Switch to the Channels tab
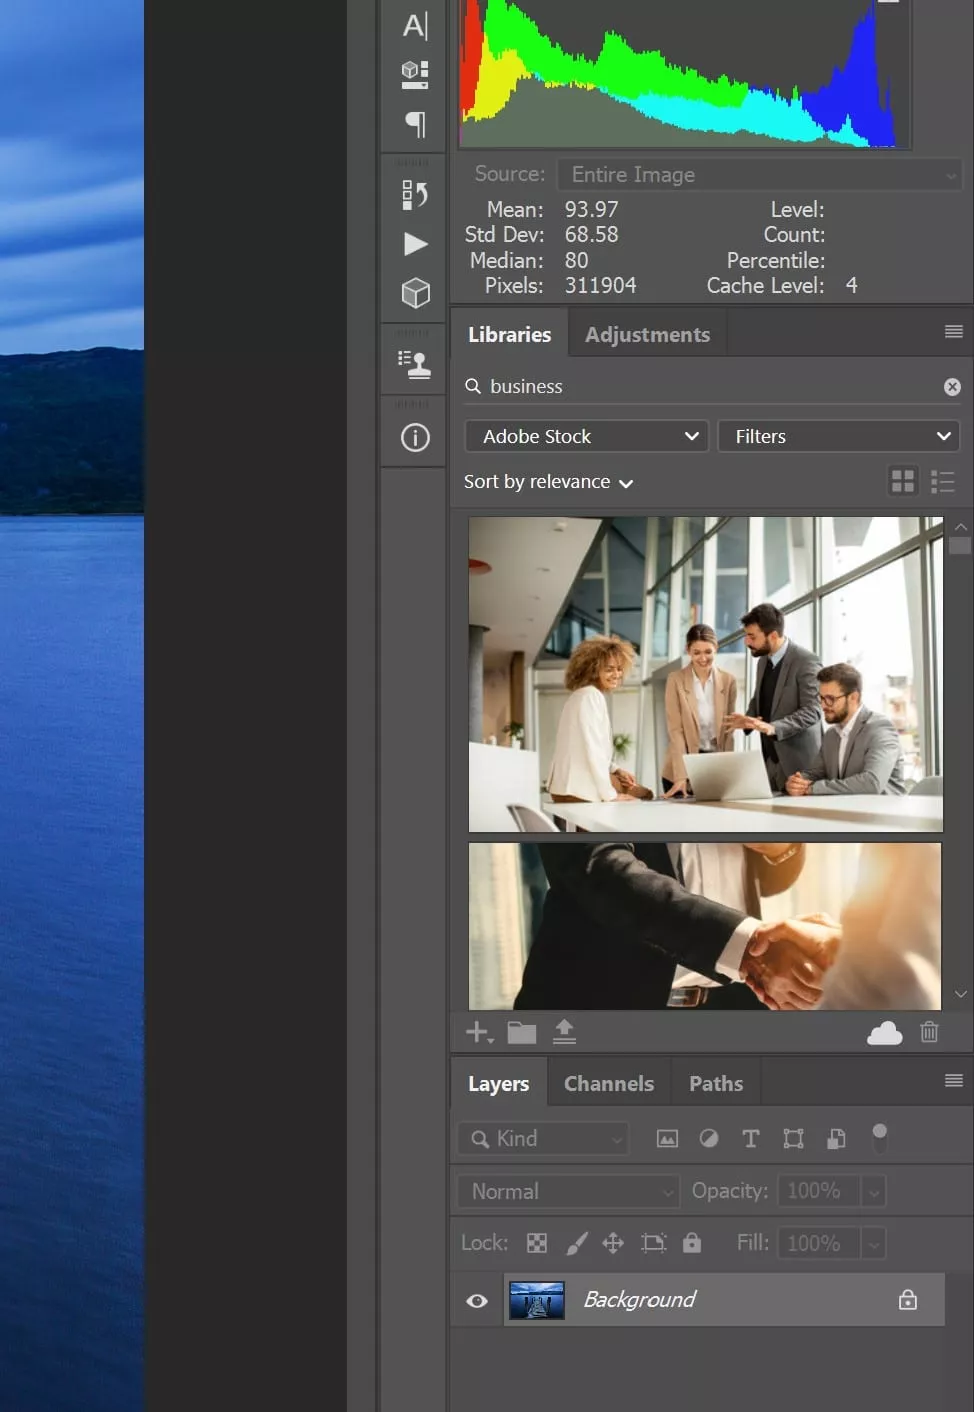 (609, 1084)
